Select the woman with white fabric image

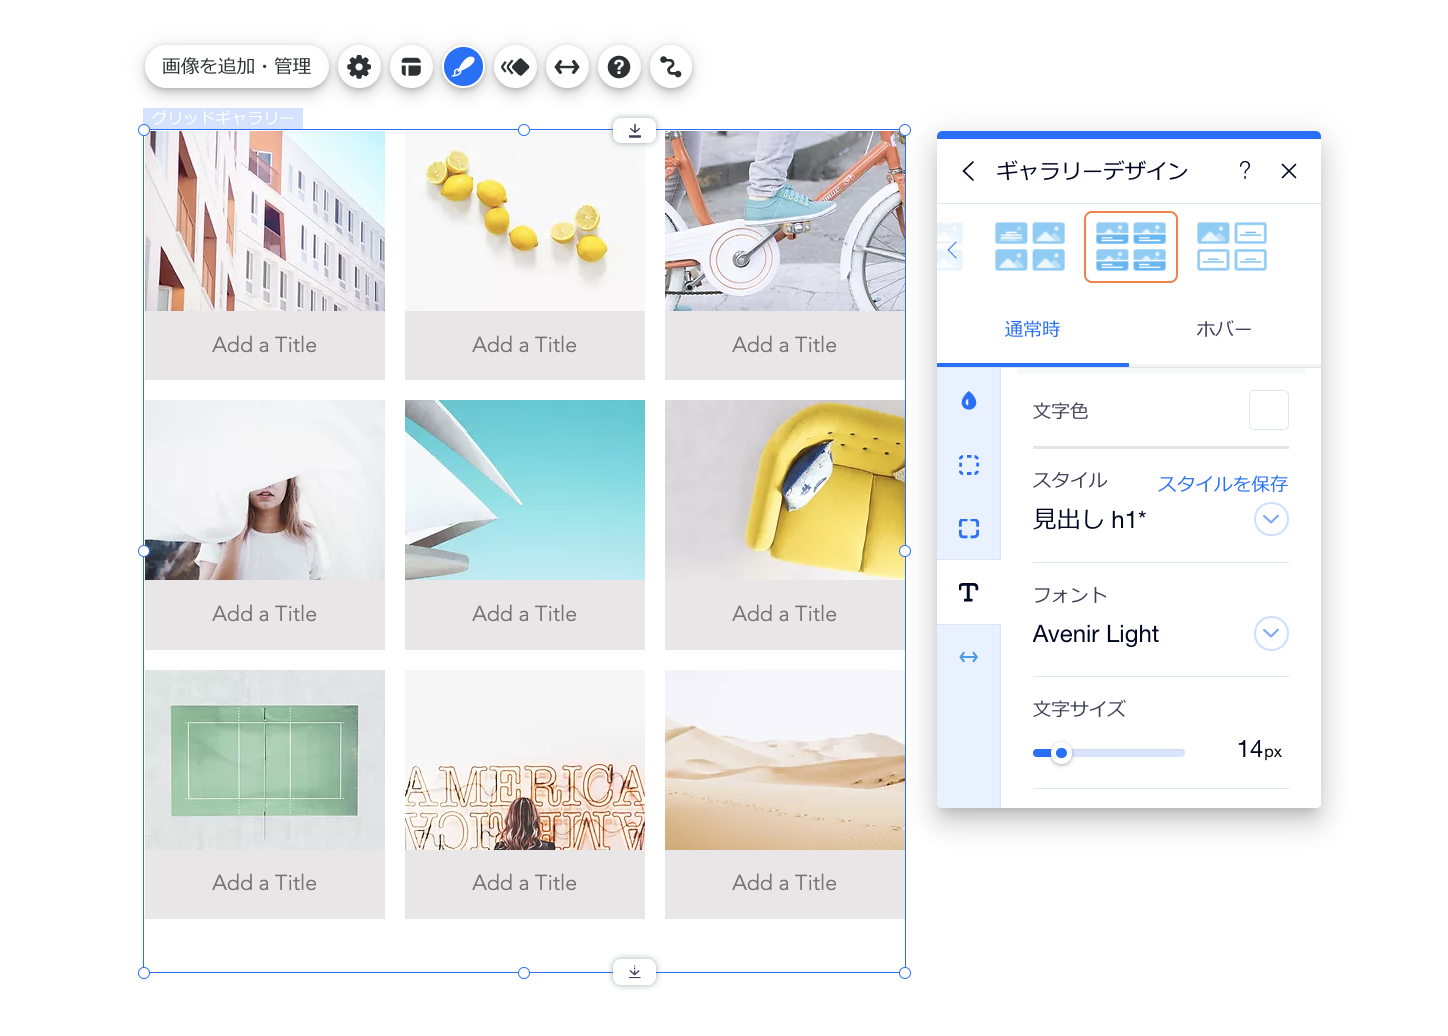tap(265, 490)
